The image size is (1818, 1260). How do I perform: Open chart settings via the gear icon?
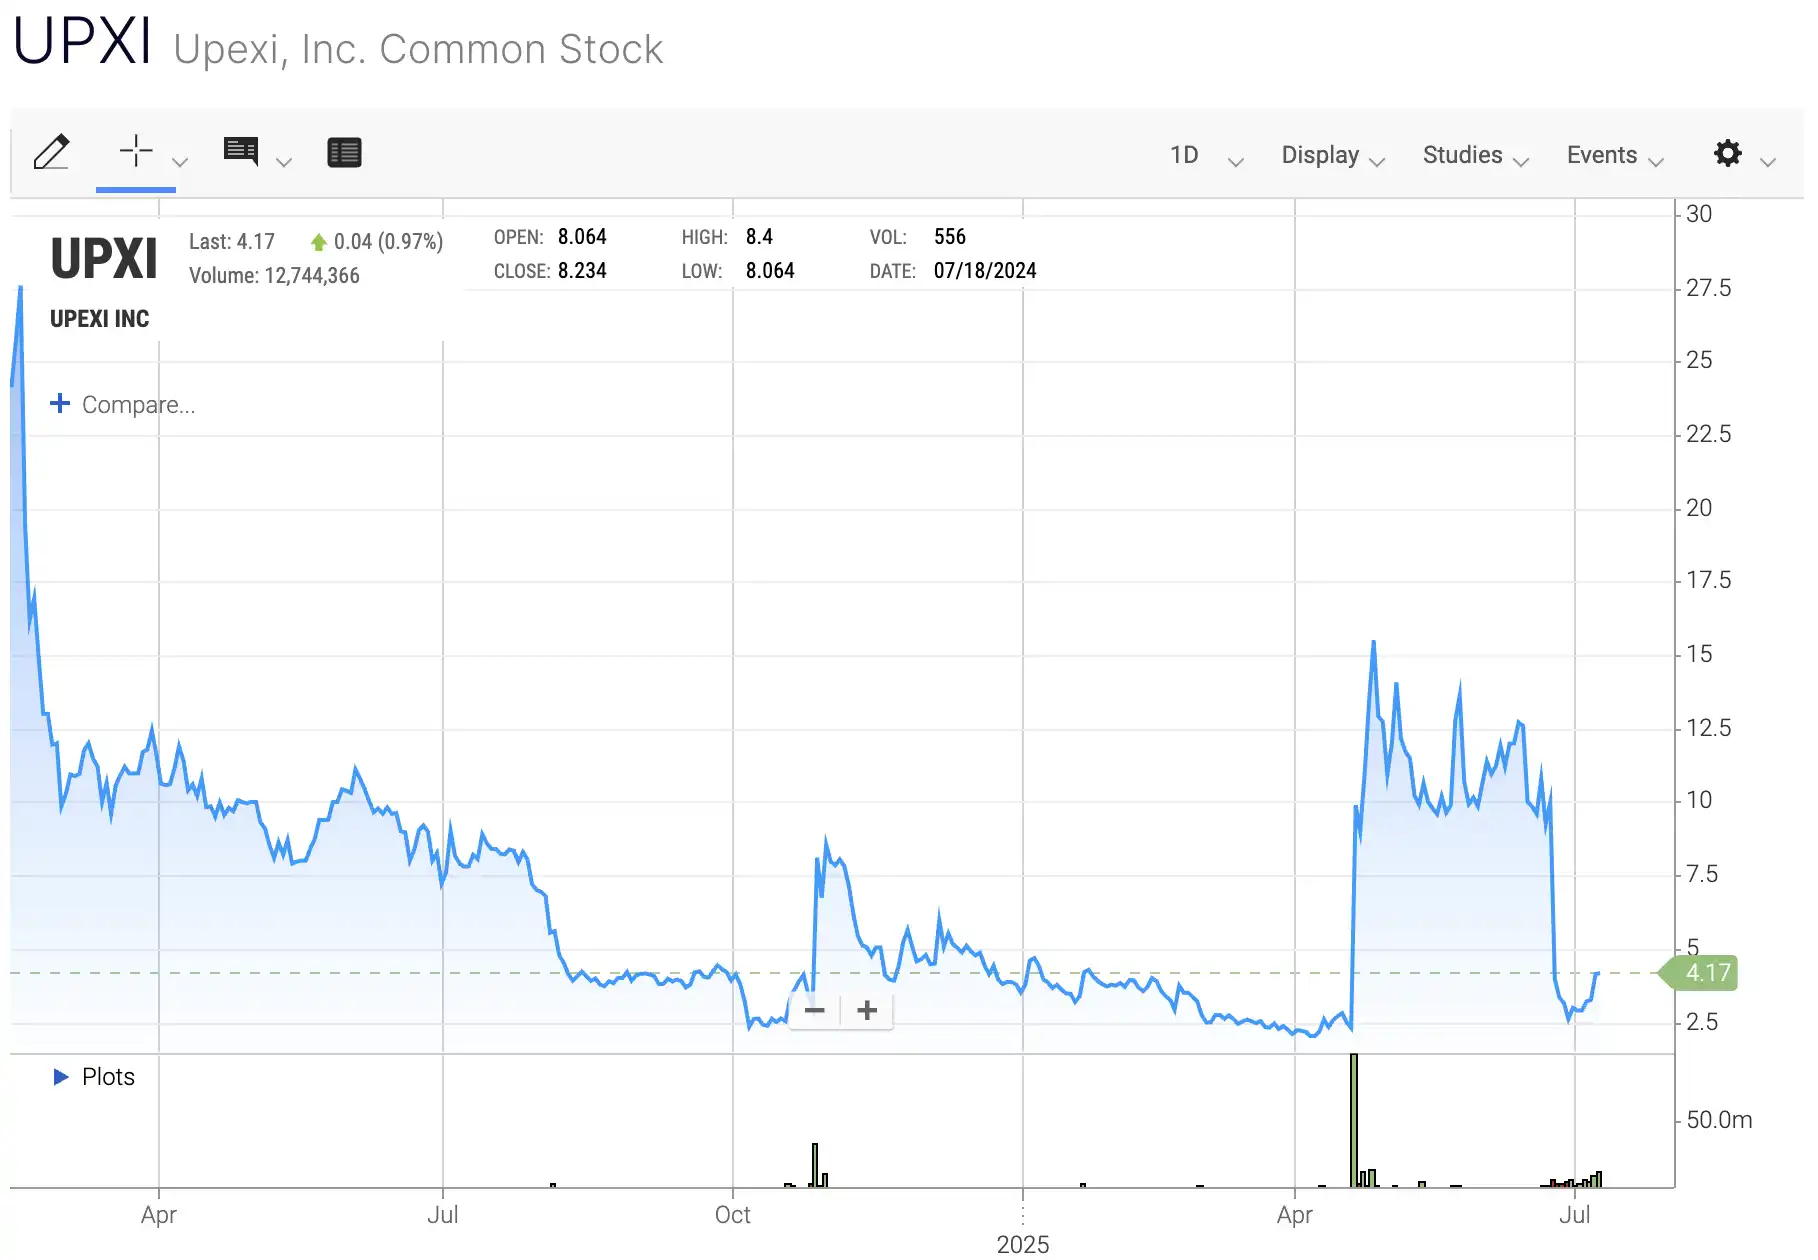(x=1727, y=154)
